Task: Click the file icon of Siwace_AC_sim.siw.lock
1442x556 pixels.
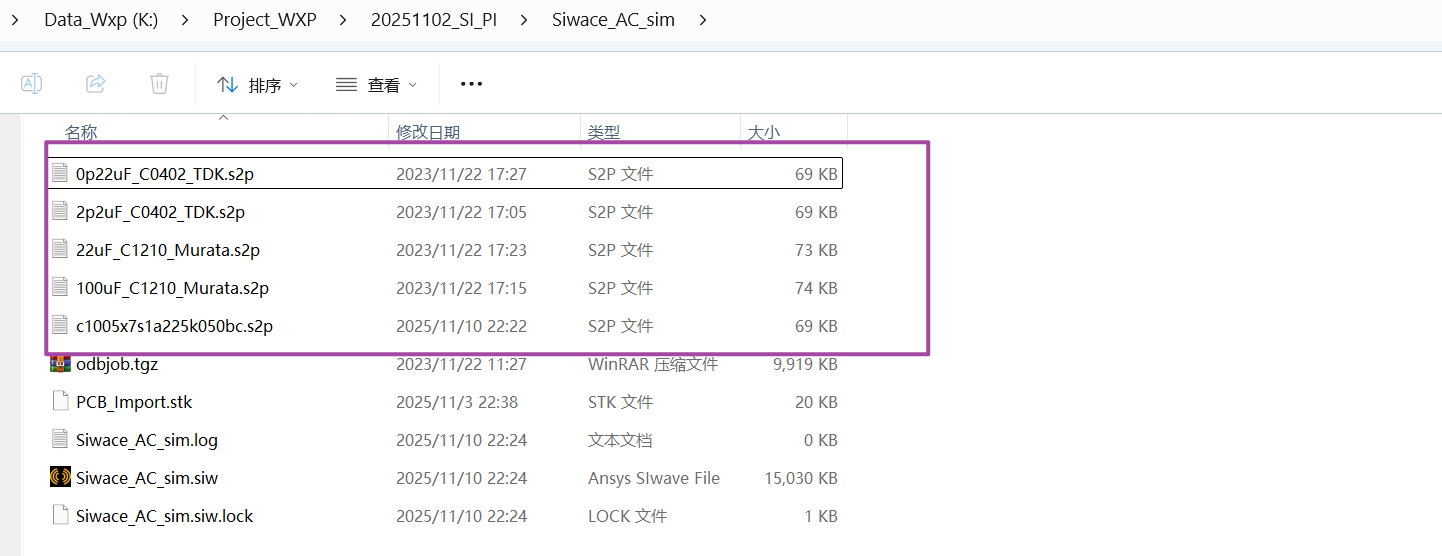Action: pyautogui.click(x=60, y=515)
